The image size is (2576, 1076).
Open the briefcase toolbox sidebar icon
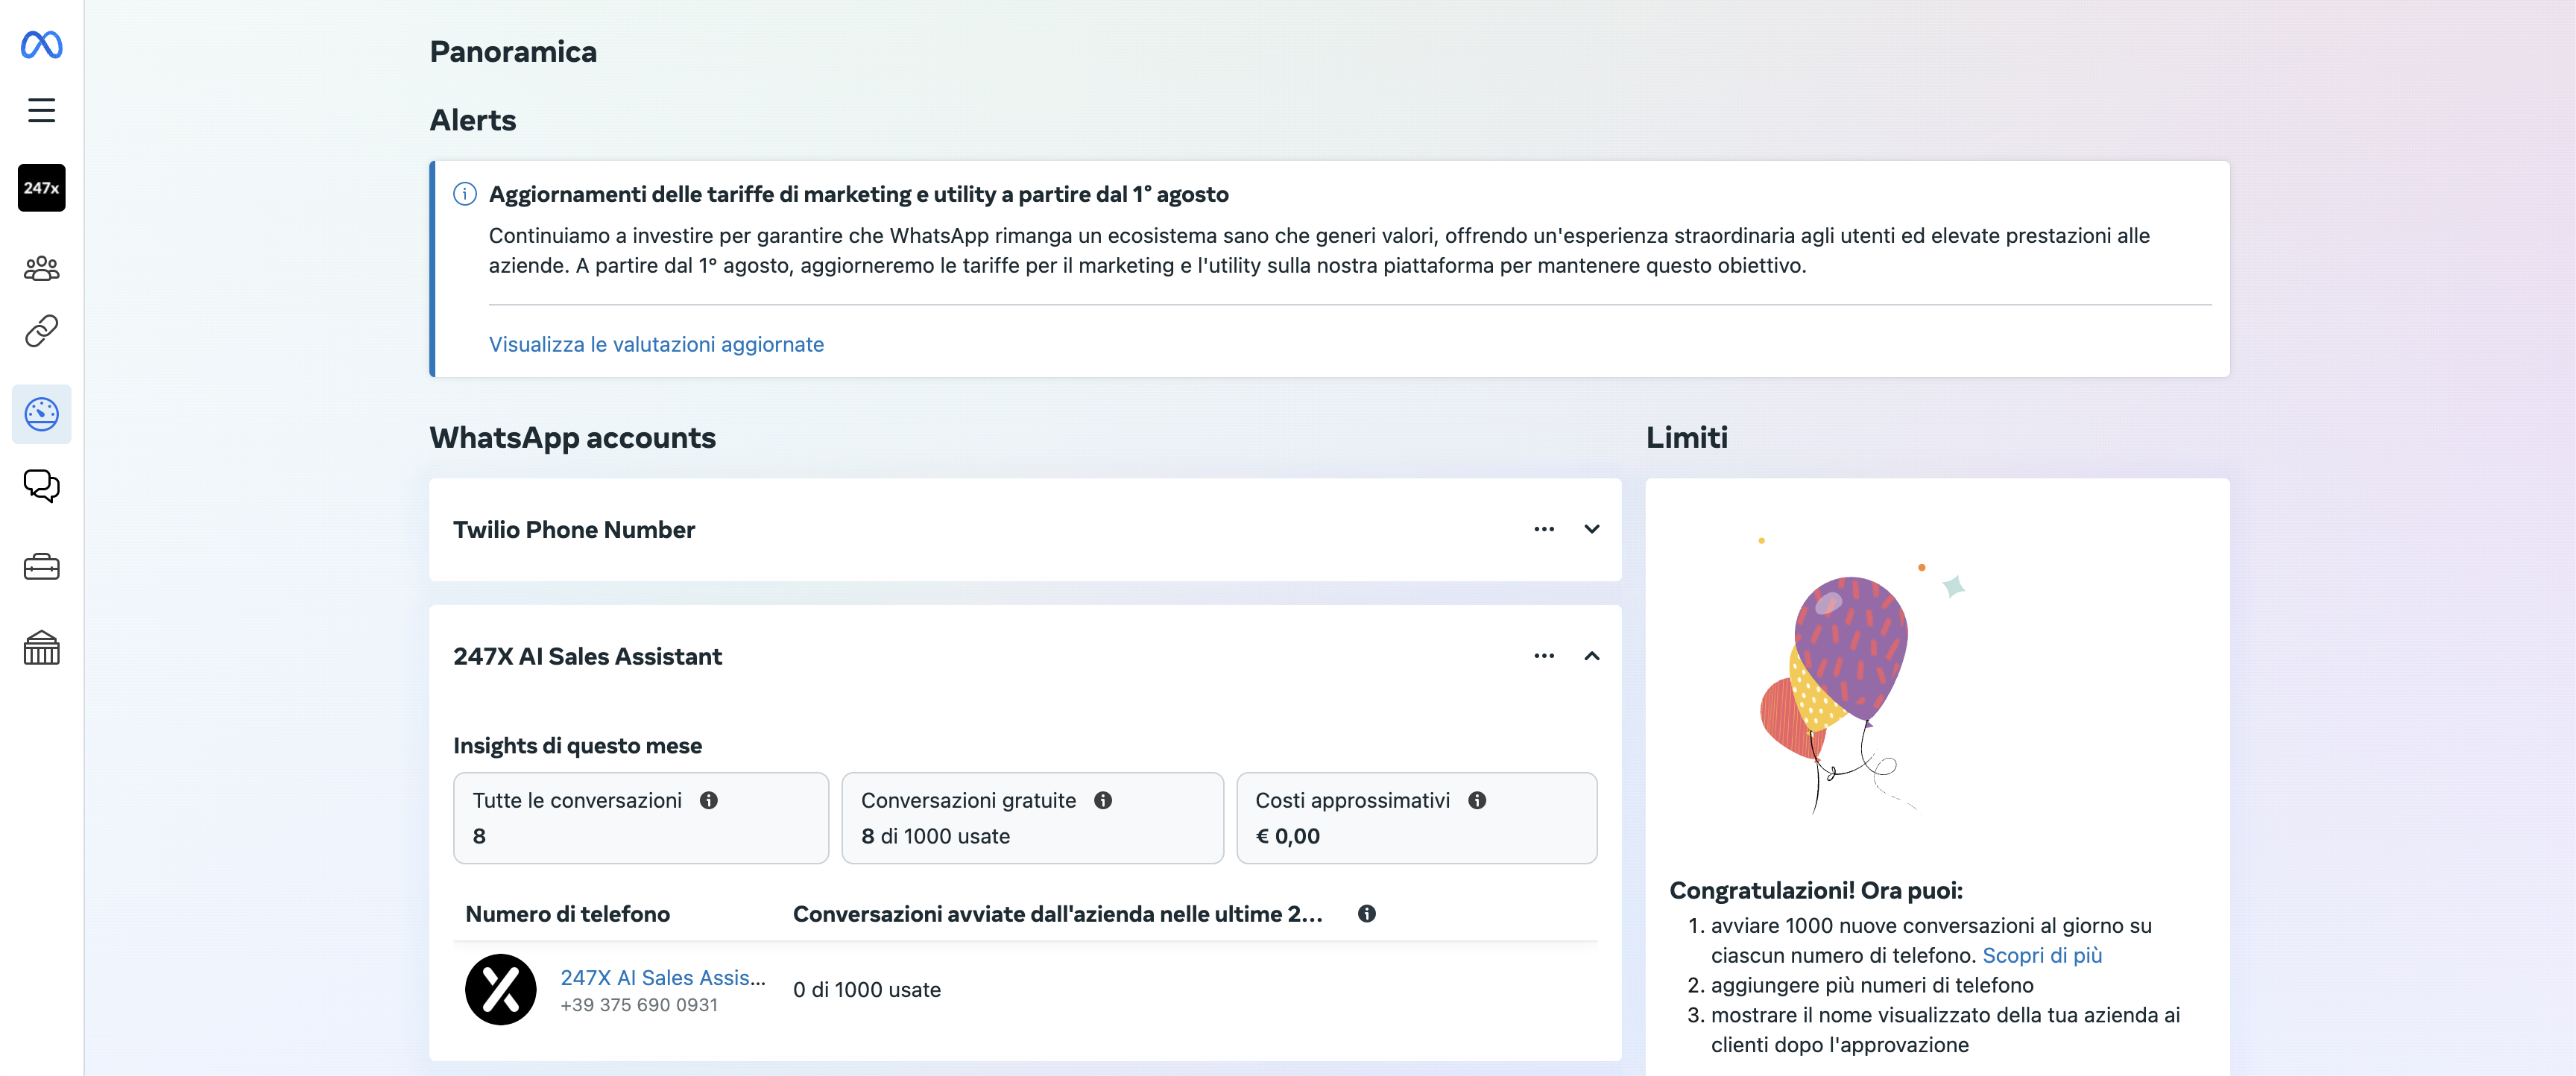[x=42, y=567]
